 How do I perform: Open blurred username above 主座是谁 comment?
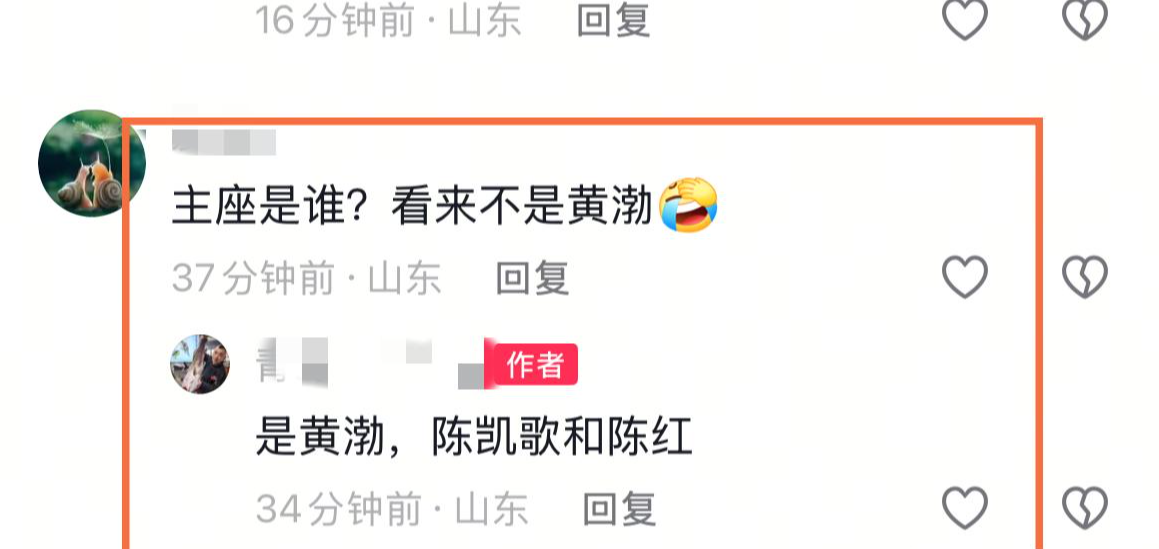click(223, 142)
